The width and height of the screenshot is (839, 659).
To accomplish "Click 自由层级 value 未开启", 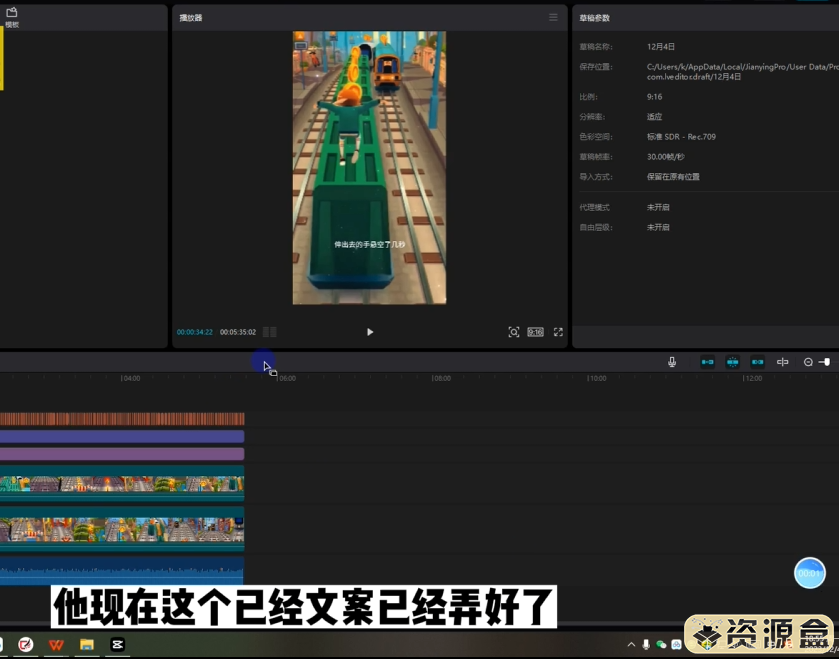I will (658, 227).
